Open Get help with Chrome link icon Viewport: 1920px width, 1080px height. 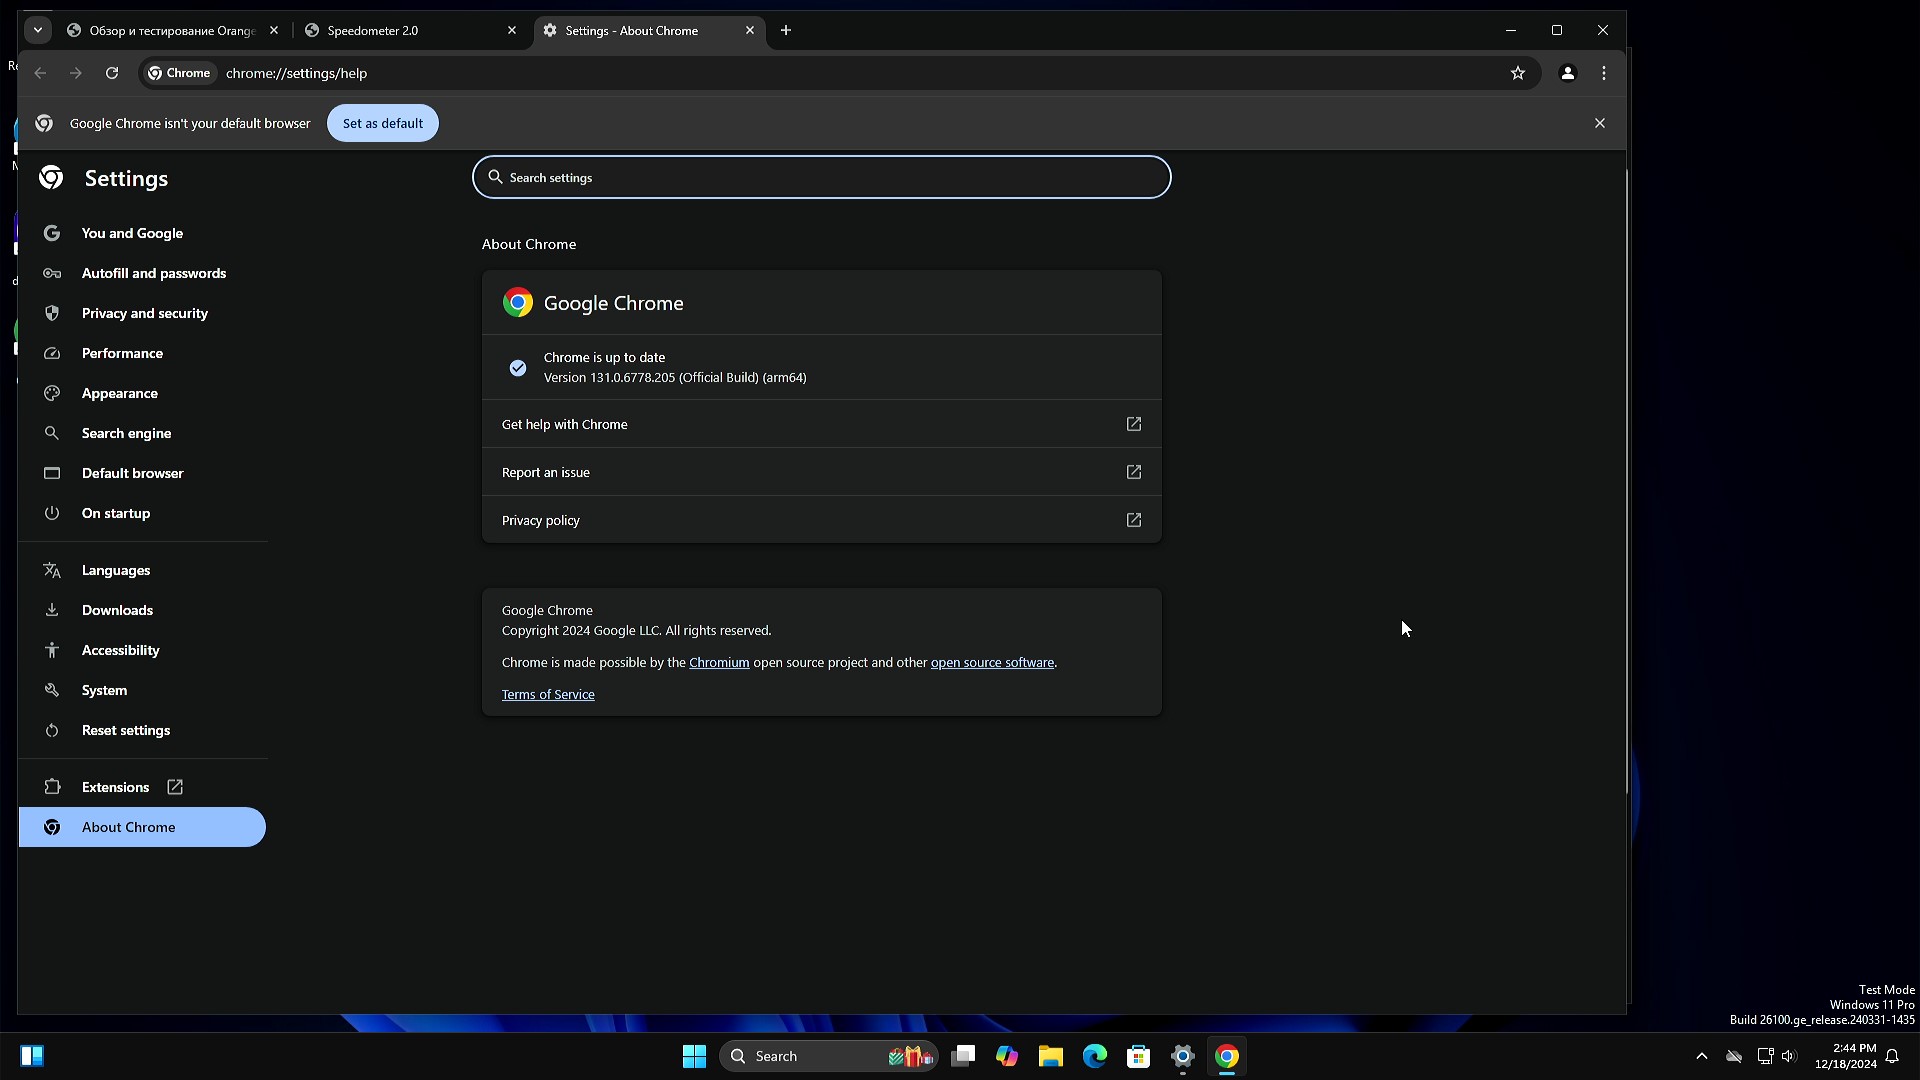[1133, 424]
